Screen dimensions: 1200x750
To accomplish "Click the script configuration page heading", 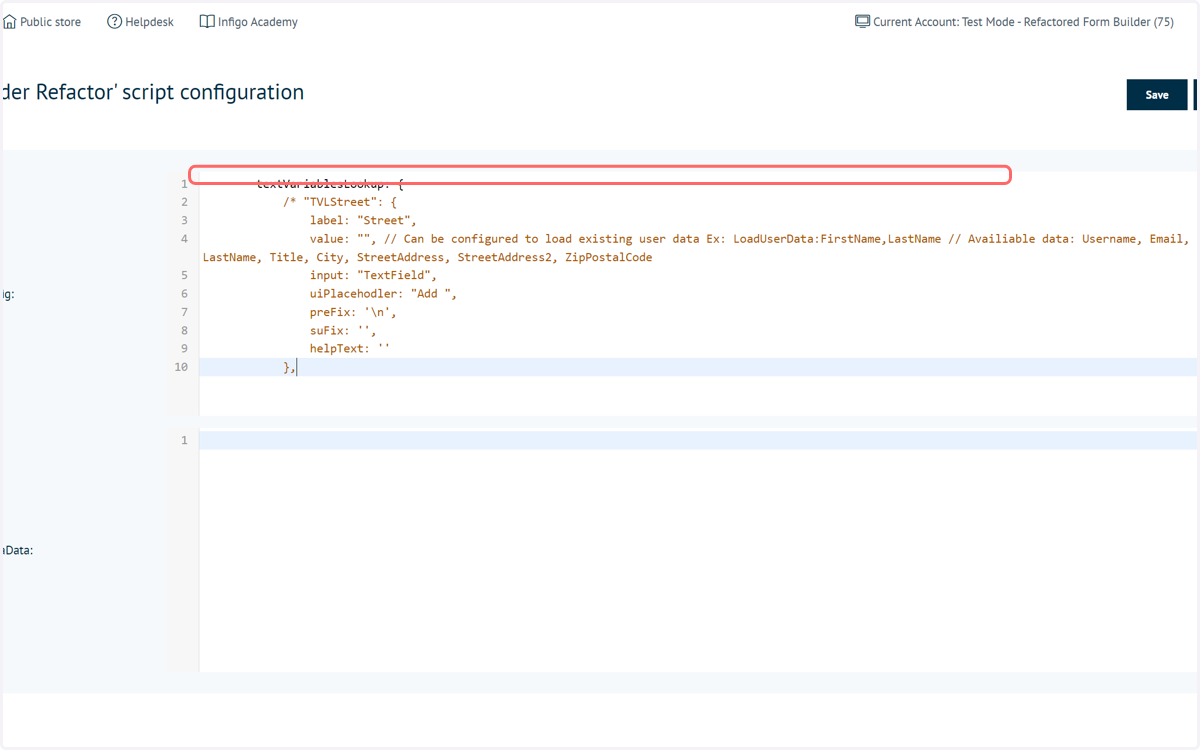I will coord(153,92).
